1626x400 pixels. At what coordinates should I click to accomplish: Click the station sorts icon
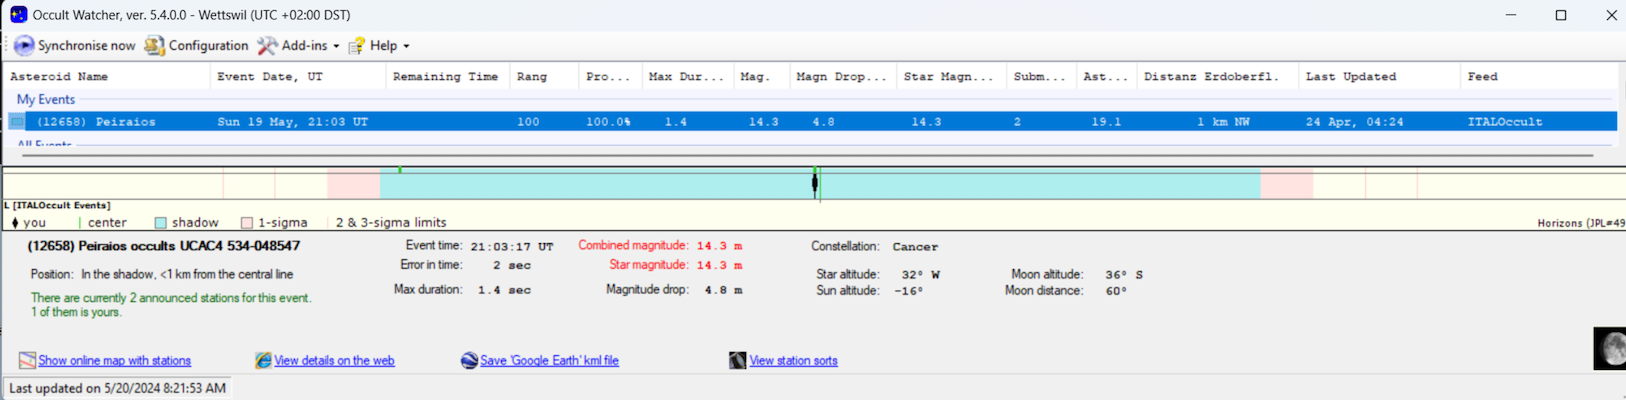pos(737,361)
